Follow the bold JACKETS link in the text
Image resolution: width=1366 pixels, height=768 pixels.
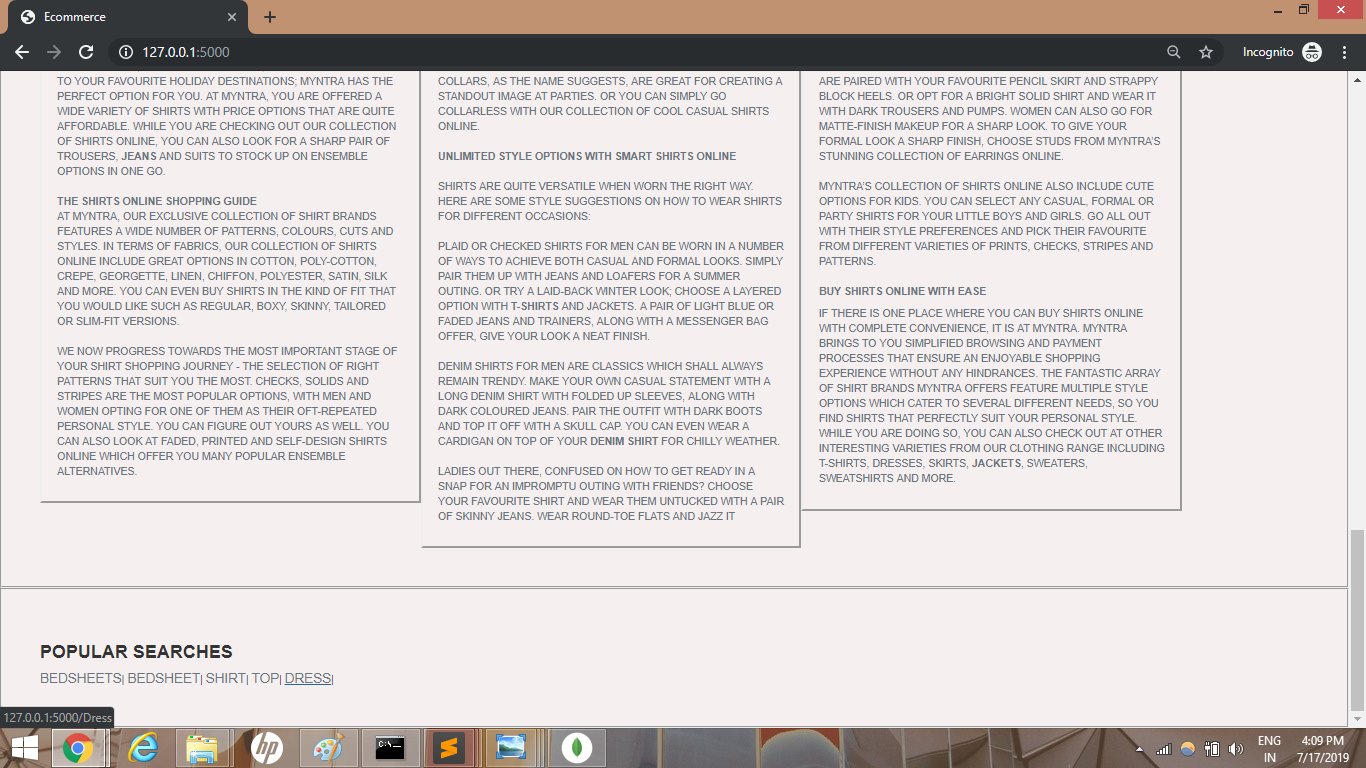(996, 463)
